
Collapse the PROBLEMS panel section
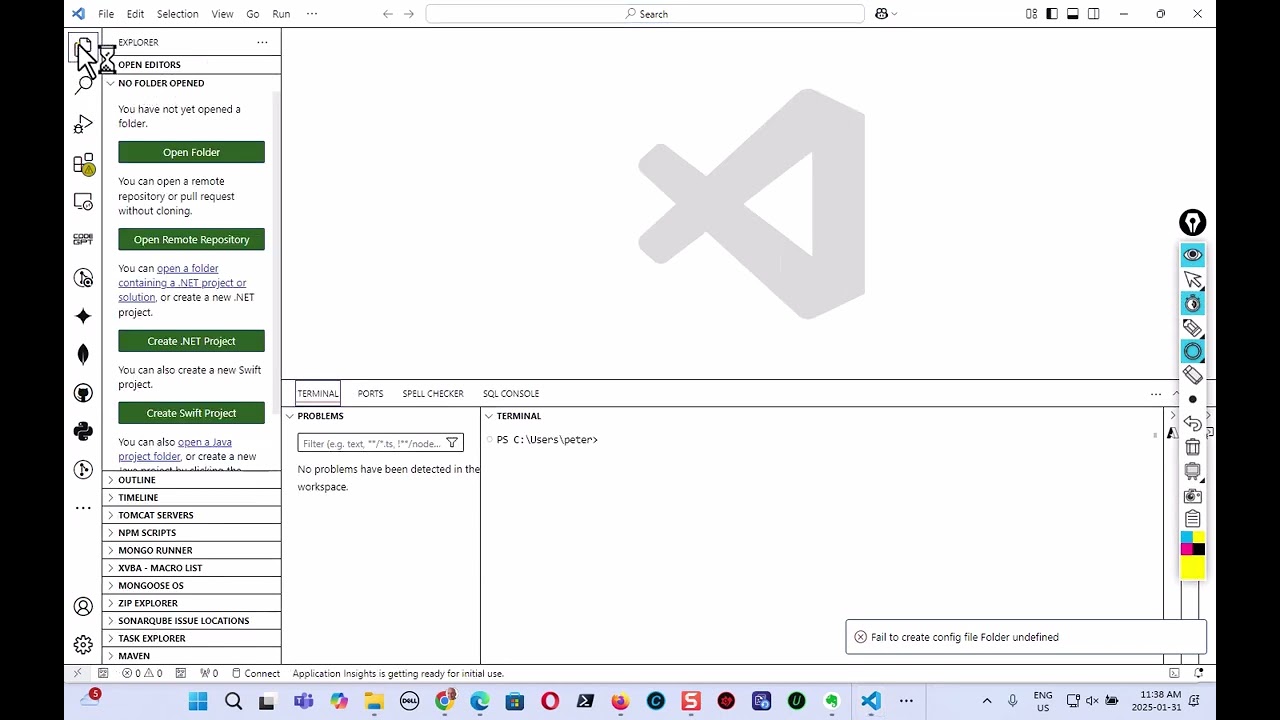point(382,416)
